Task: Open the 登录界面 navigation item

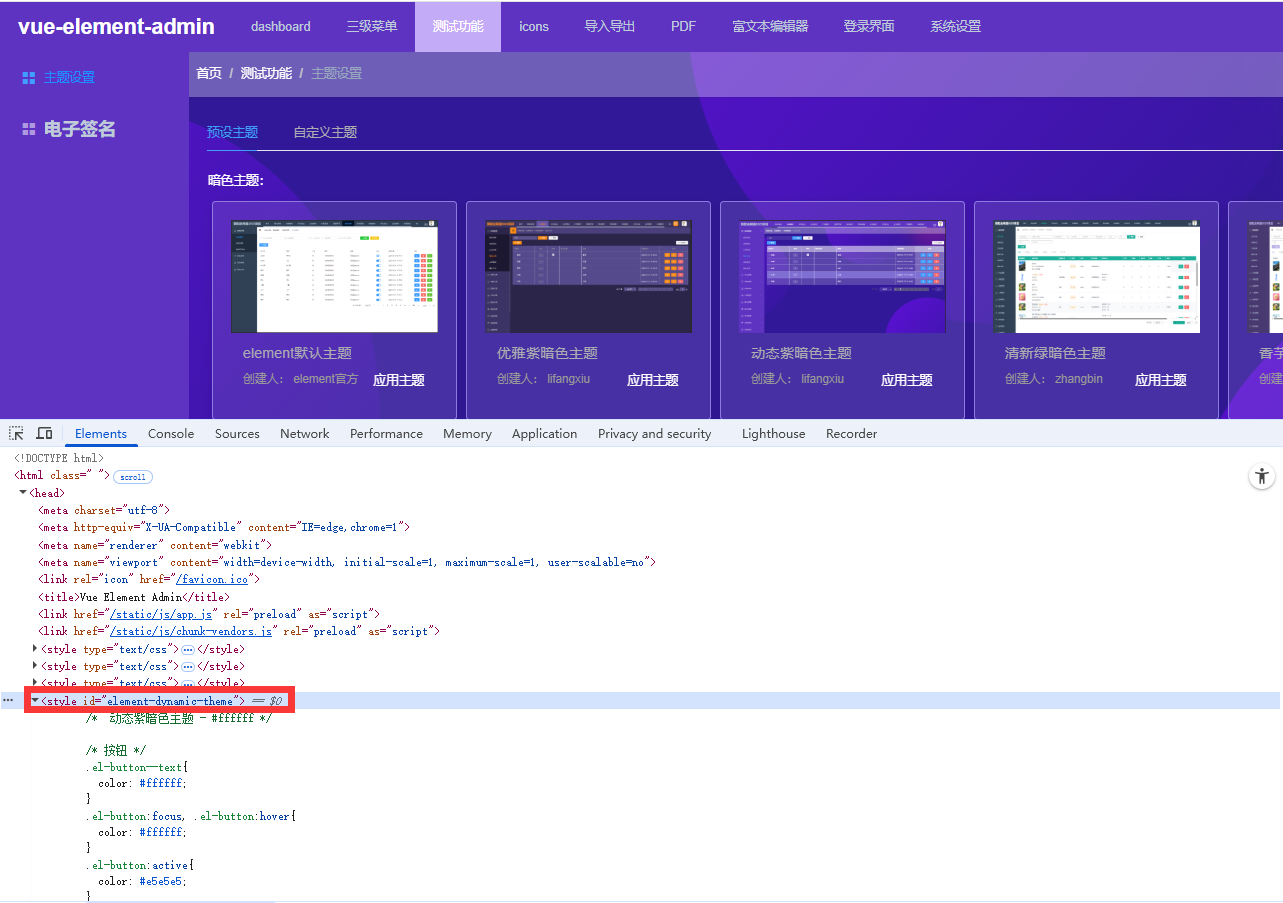Action: tap(868, 26)
